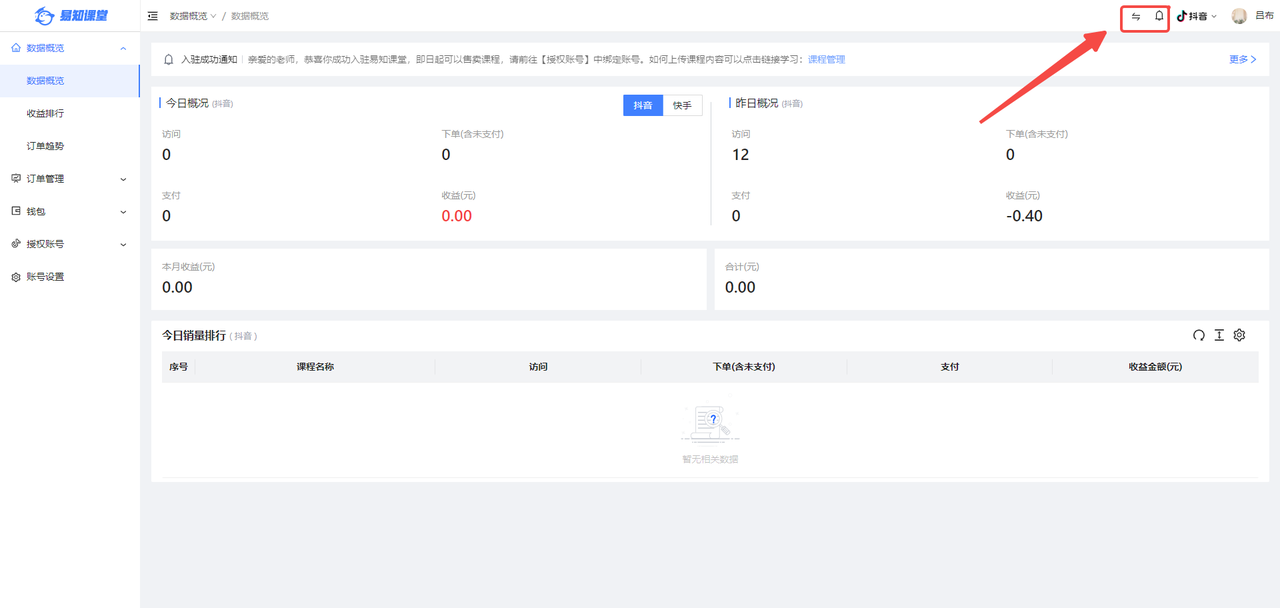Screen dimensions: 1280x608
Task: Click the 课程名称 column header
Action: pos(315,367)
